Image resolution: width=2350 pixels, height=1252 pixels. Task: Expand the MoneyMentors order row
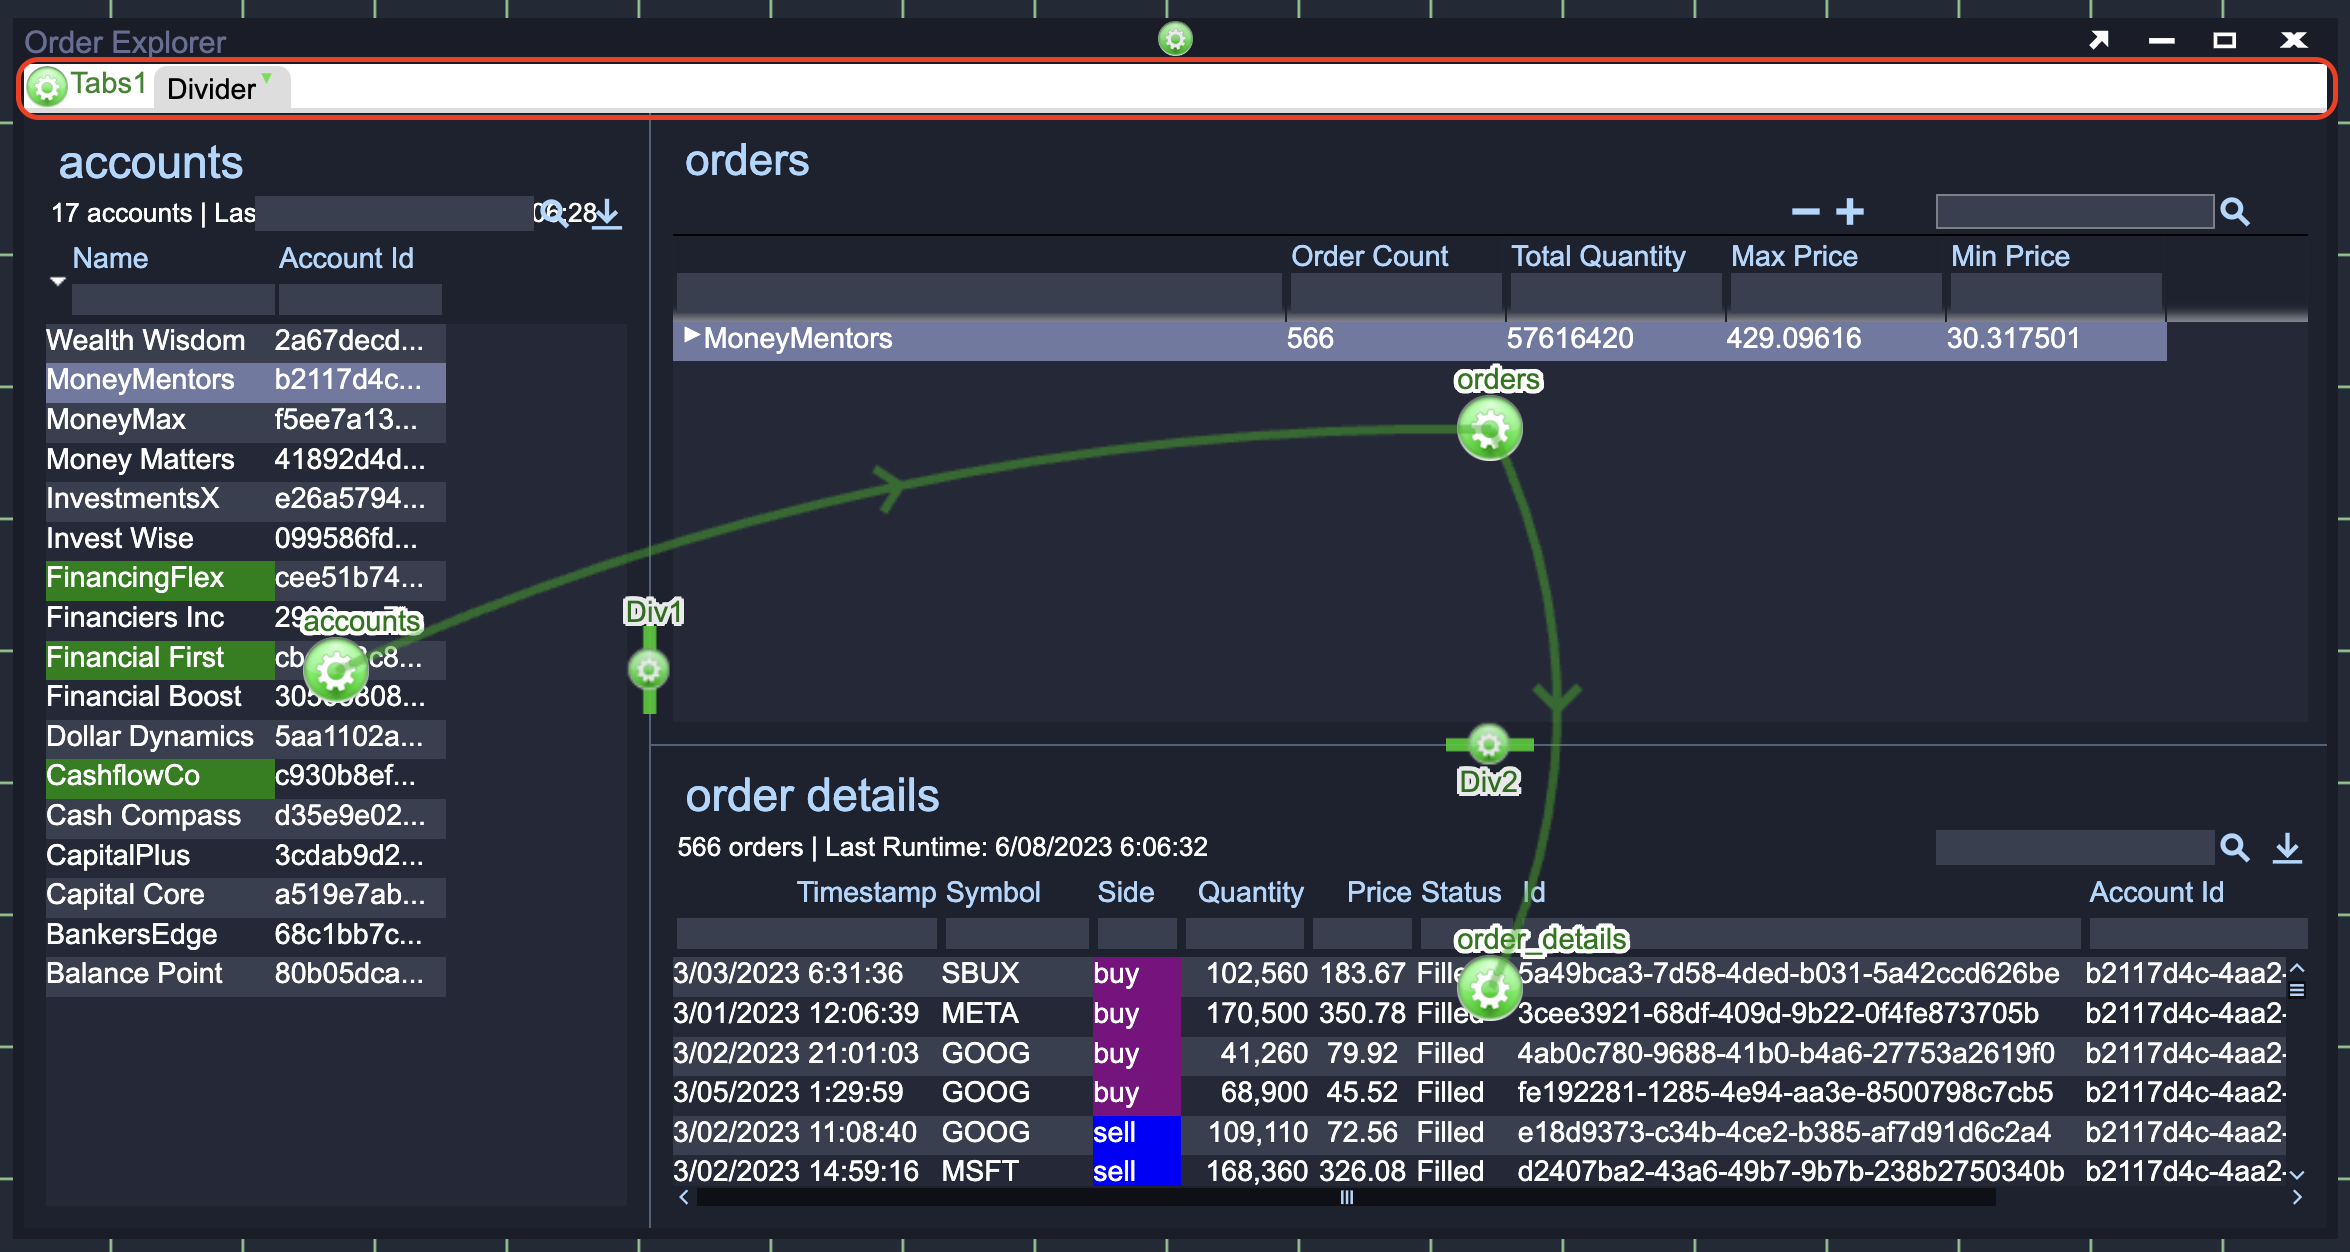tap(690, 336)
